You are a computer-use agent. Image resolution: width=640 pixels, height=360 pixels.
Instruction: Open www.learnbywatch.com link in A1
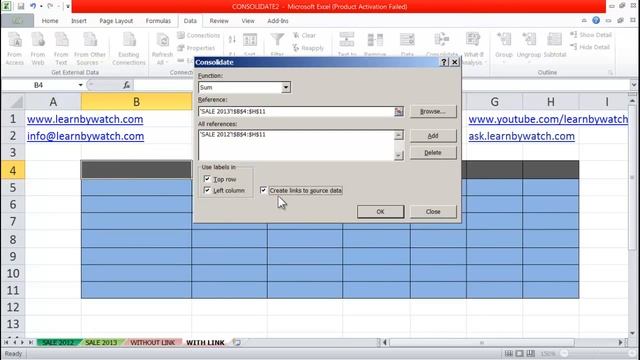click(85, 119)
